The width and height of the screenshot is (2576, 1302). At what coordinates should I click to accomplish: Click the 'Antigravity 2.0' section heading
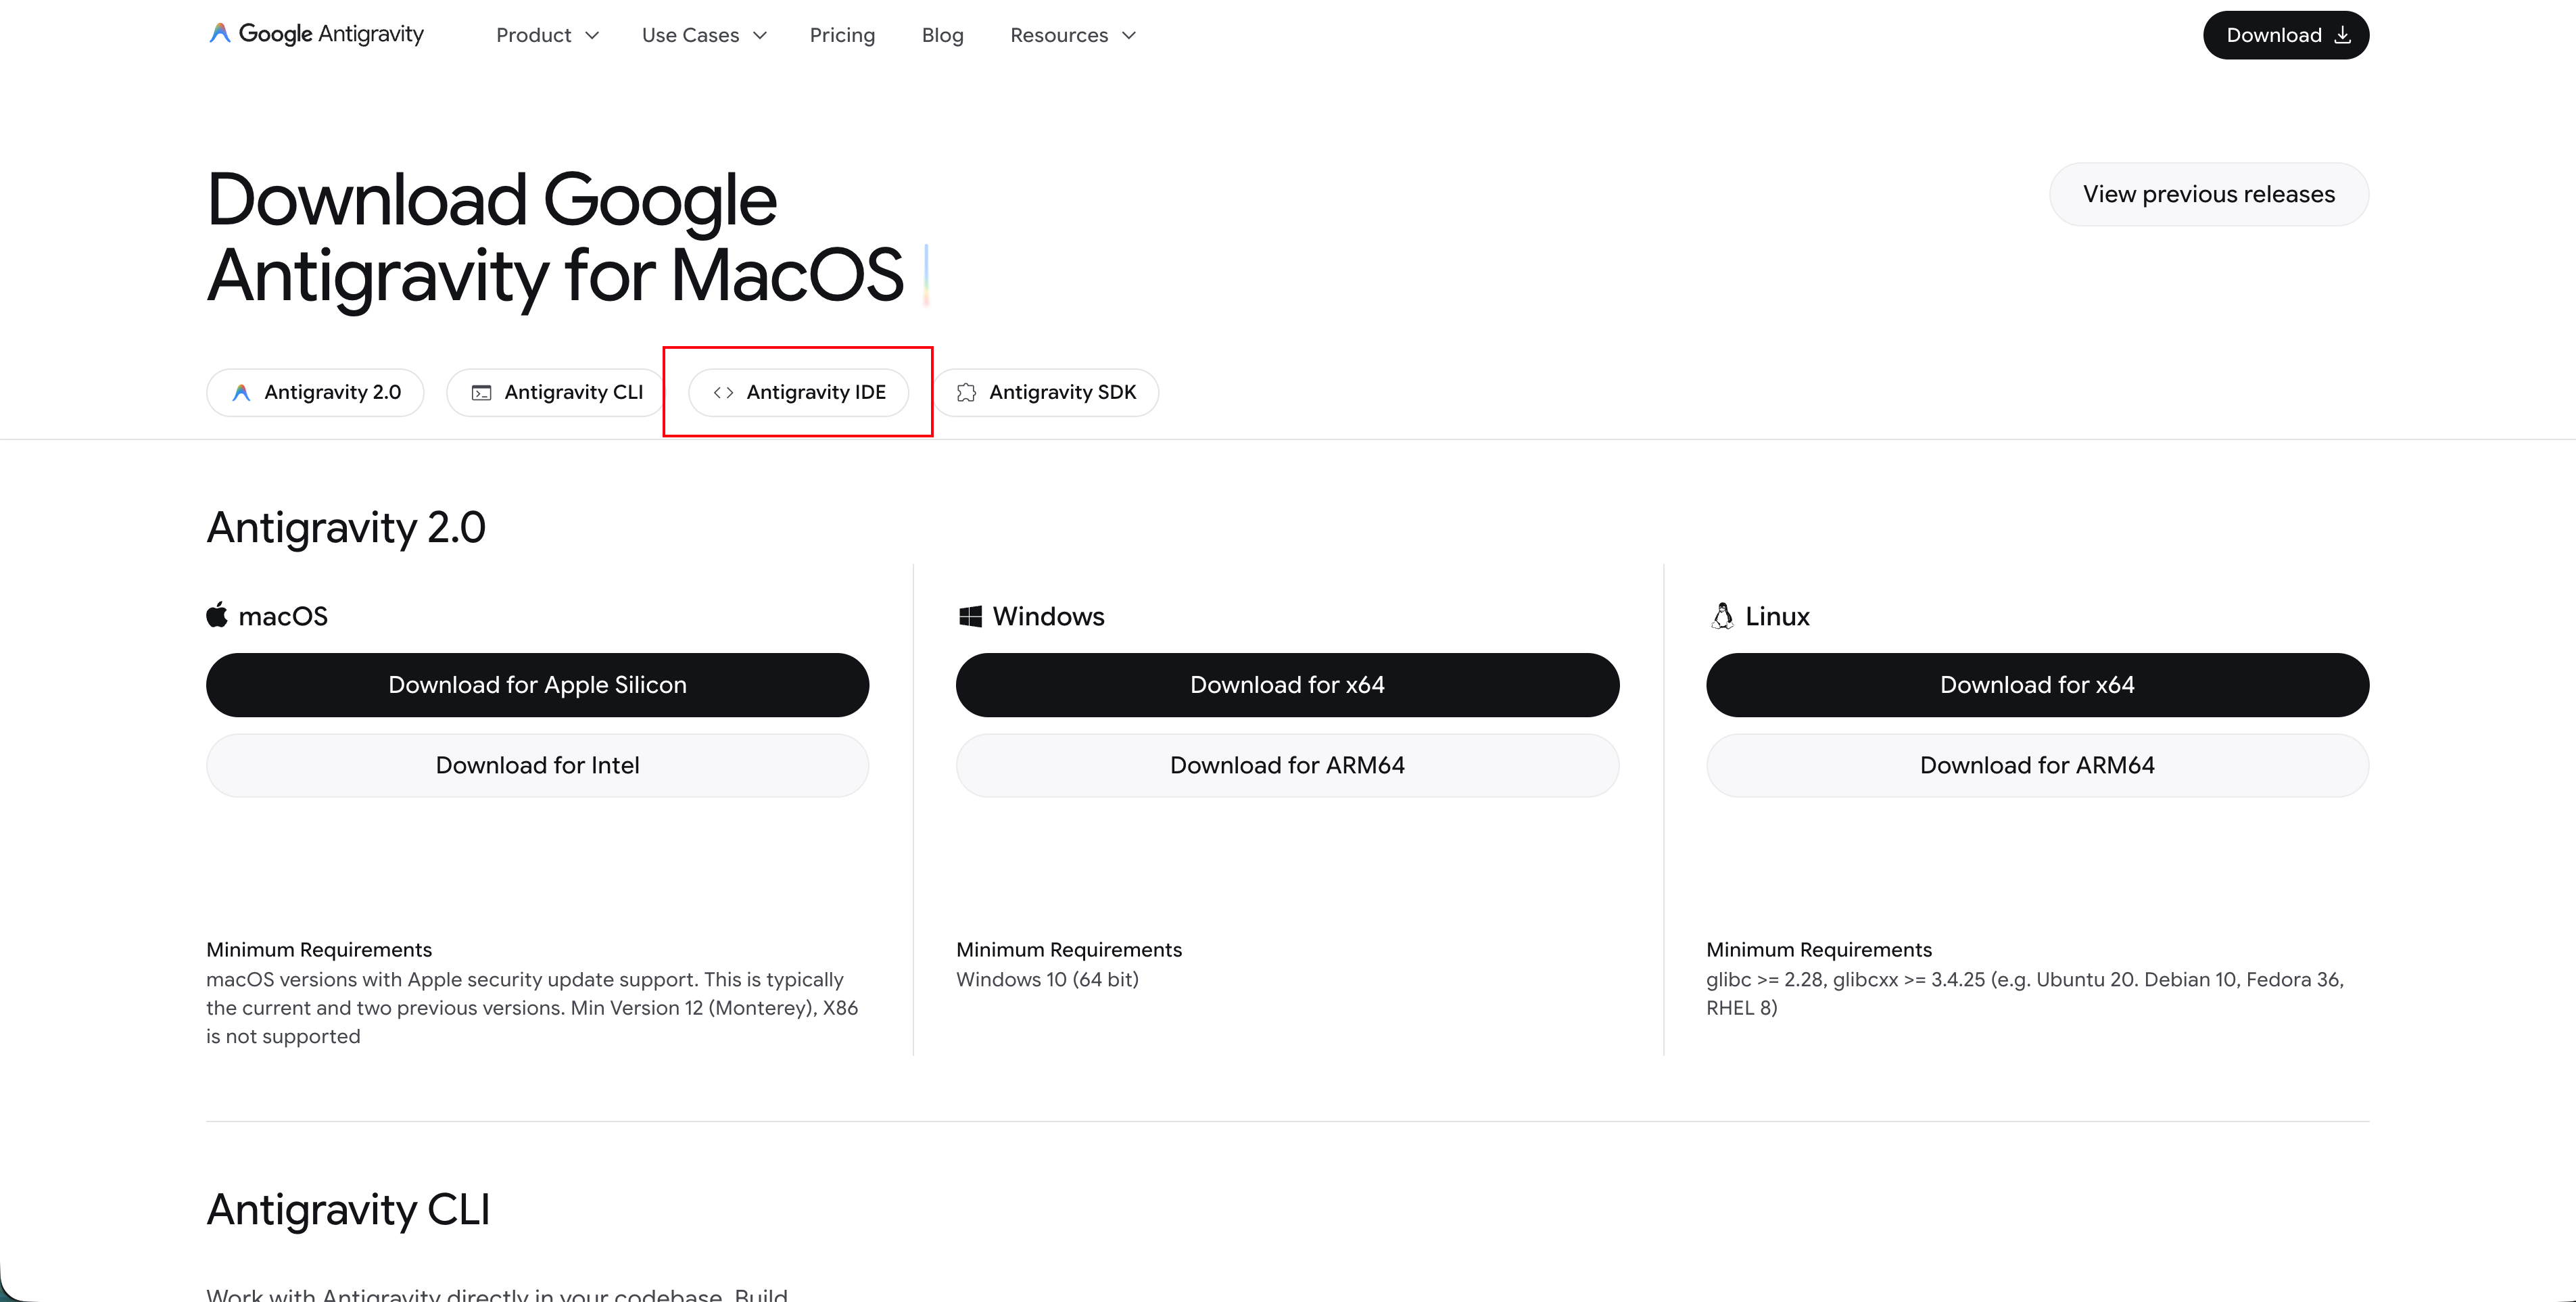tap(346, 527)
